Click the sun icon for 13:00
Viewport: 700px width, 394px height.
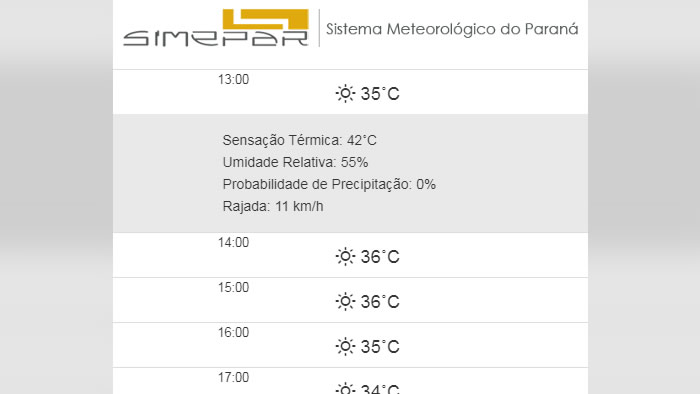tap(345, 94)
